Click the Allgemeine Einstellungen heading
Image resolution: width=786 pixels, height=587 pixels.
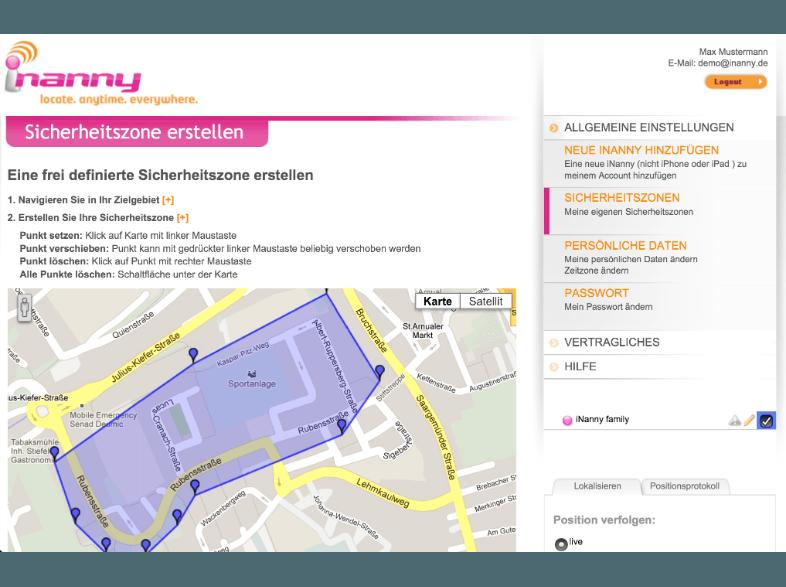(x=649, y=128)
